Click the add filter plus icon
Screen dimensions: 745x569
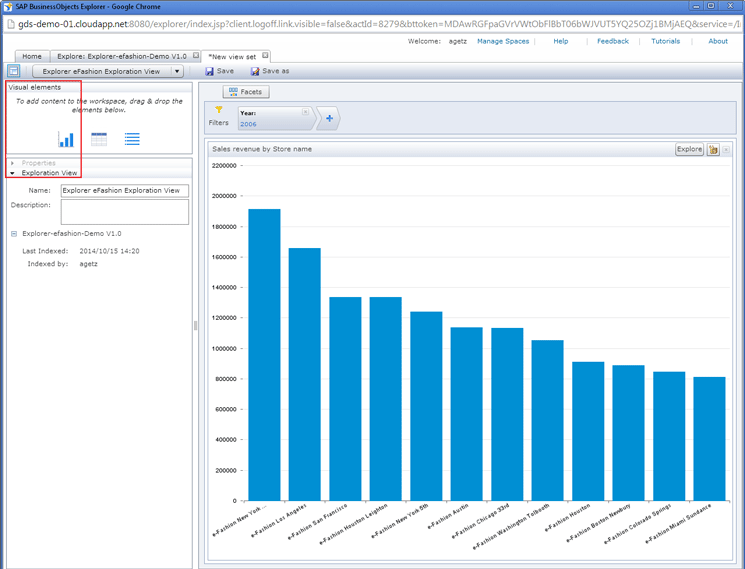tap(329, 119)
